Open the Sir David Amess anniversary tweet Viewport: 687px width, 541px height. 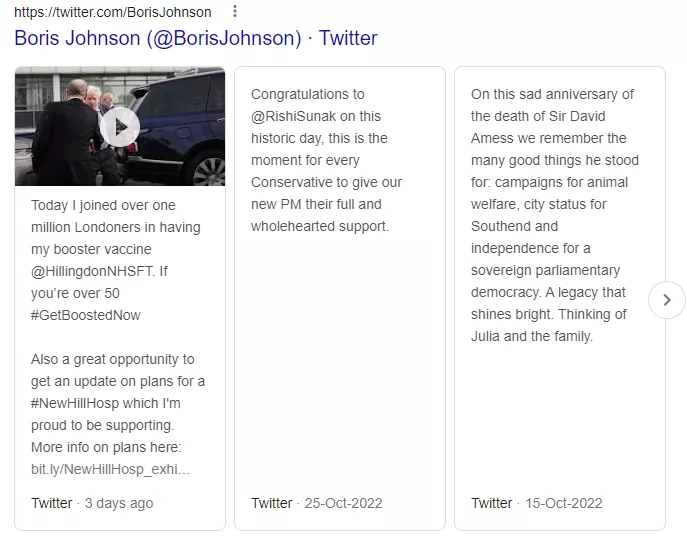point(555,215)
